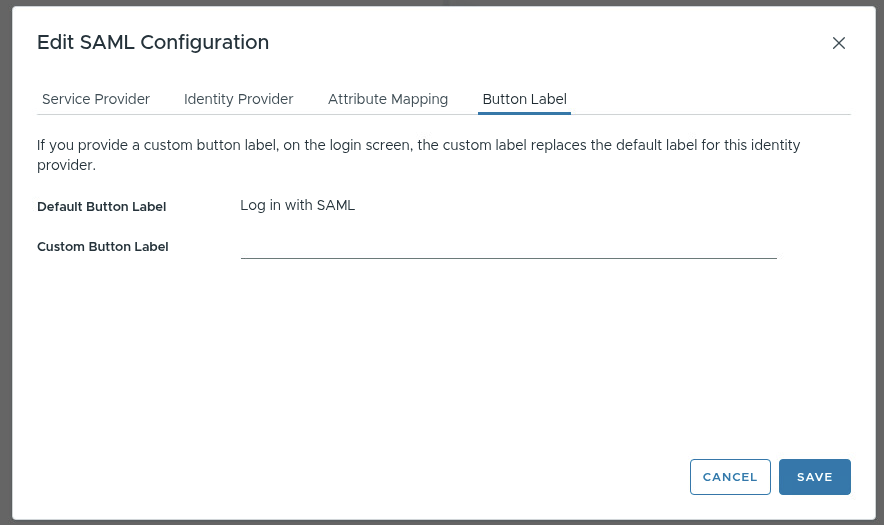Image resolution: width=884 pixels, height=525 pixels.
Task: Click the Log in with SAML value text
Action: coord(297,206)
